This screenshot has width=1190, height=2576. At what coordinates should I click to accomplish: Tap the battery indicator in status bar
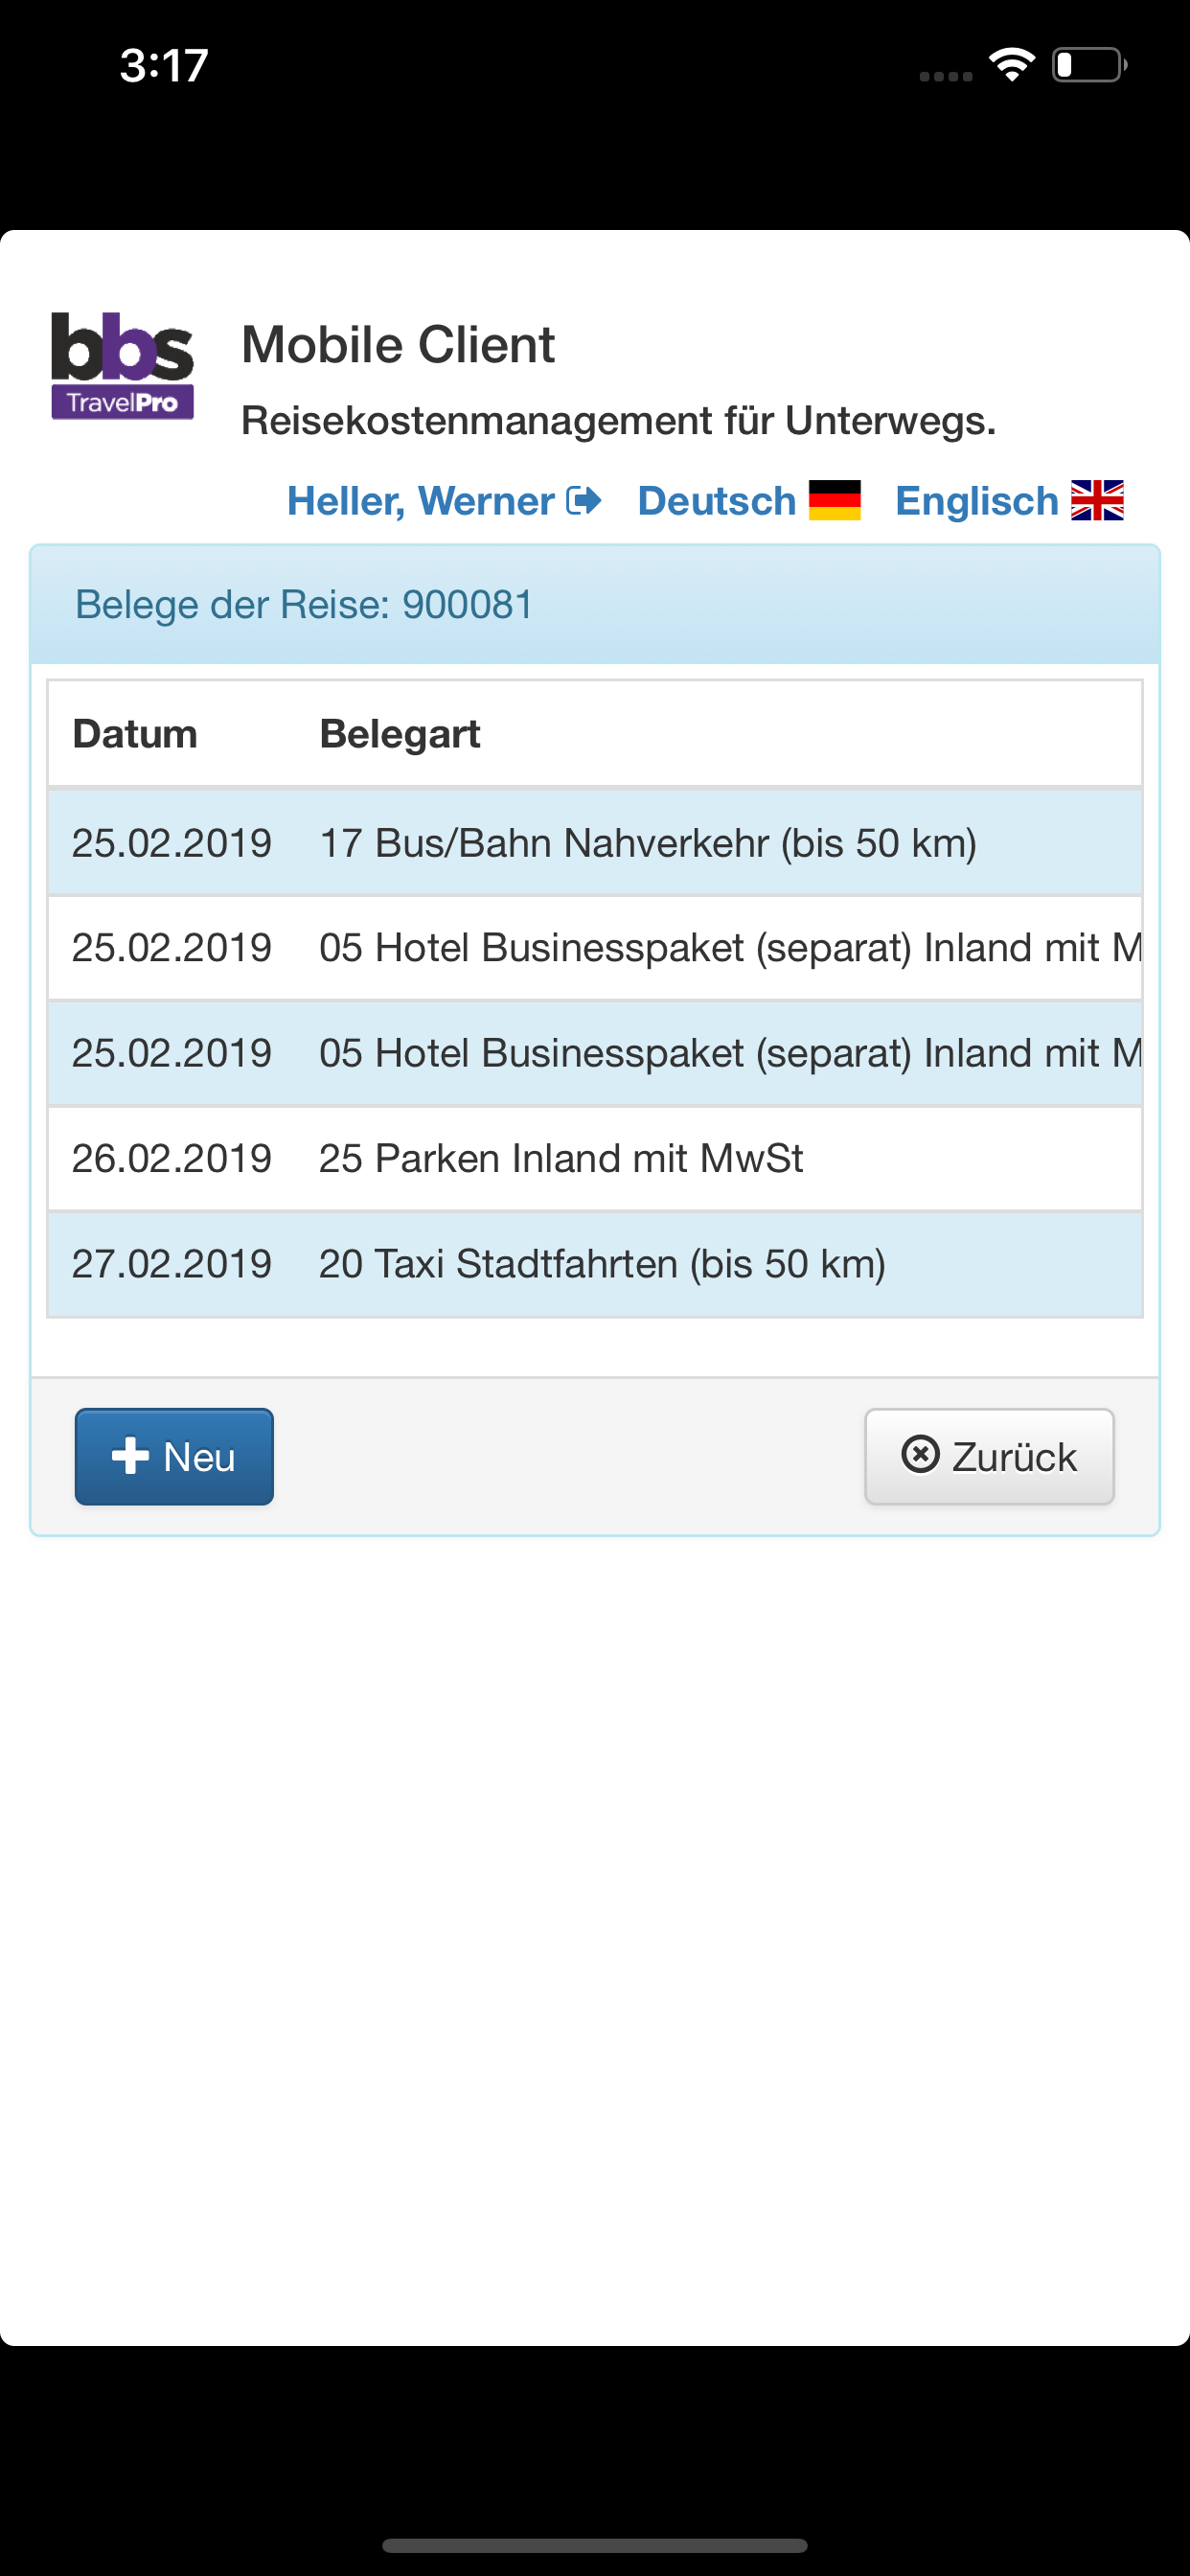[x=1090, y=65]
